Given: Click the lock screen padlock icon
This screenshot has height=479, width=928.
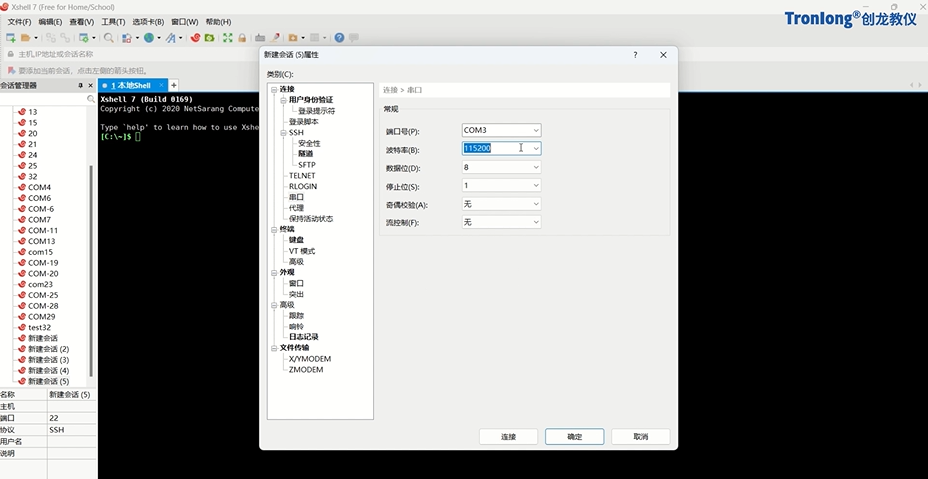Looking at the screenshot, I should coord(242,38).
